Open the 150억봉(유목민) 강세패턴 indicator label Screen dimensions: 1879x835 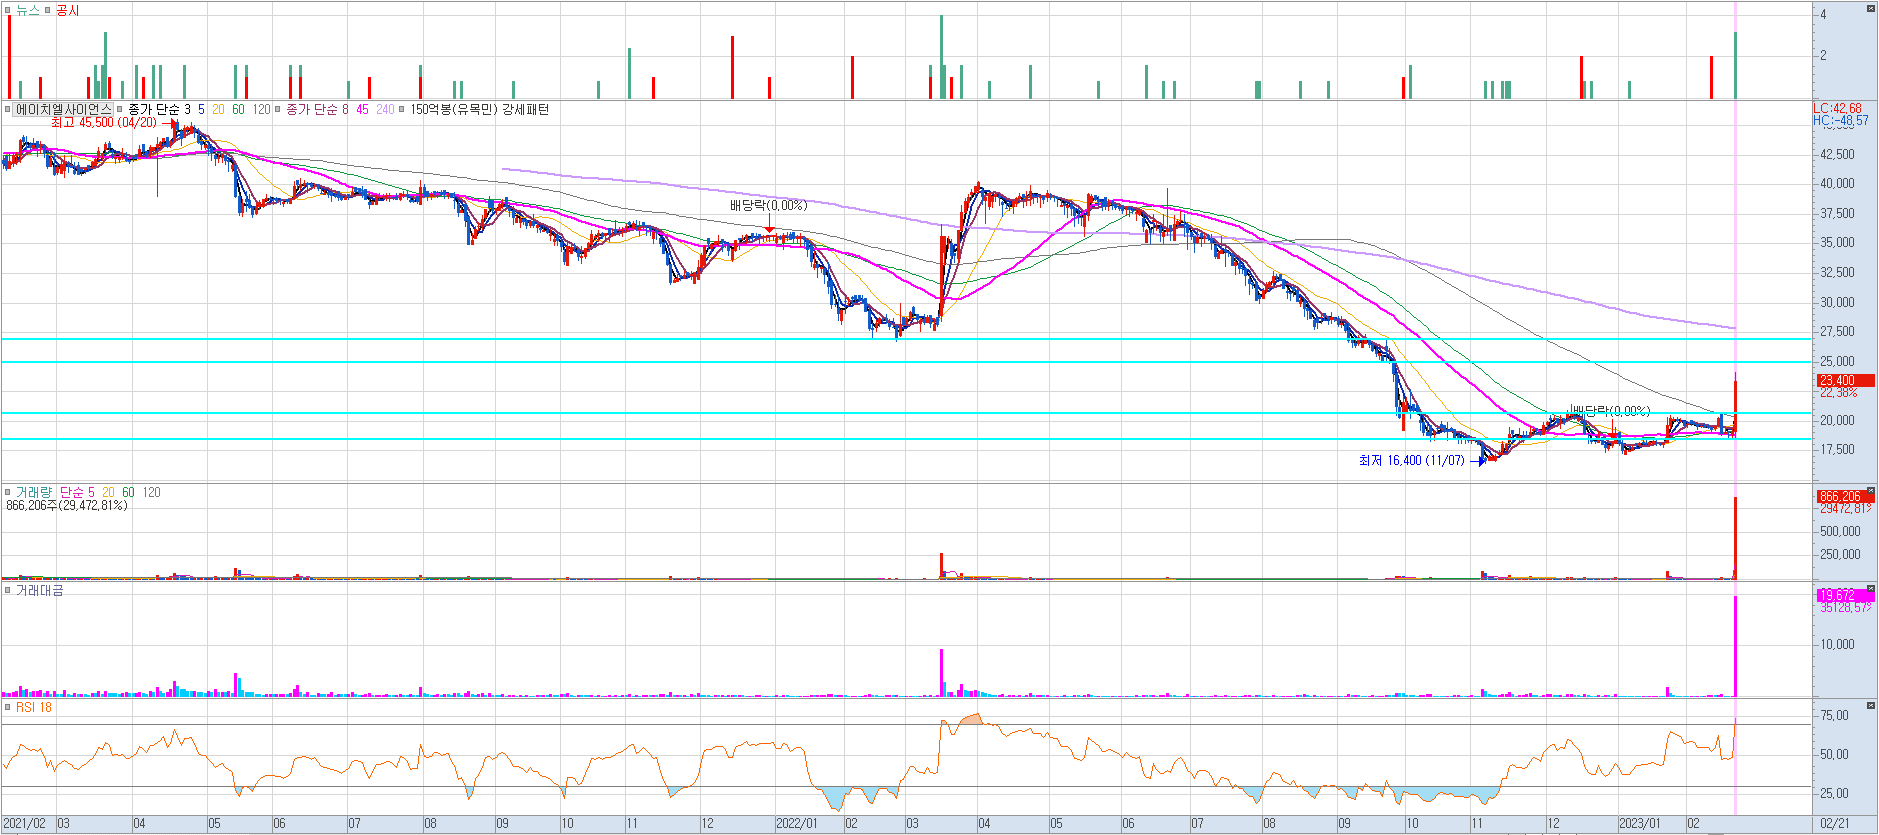tap(479, 109)
